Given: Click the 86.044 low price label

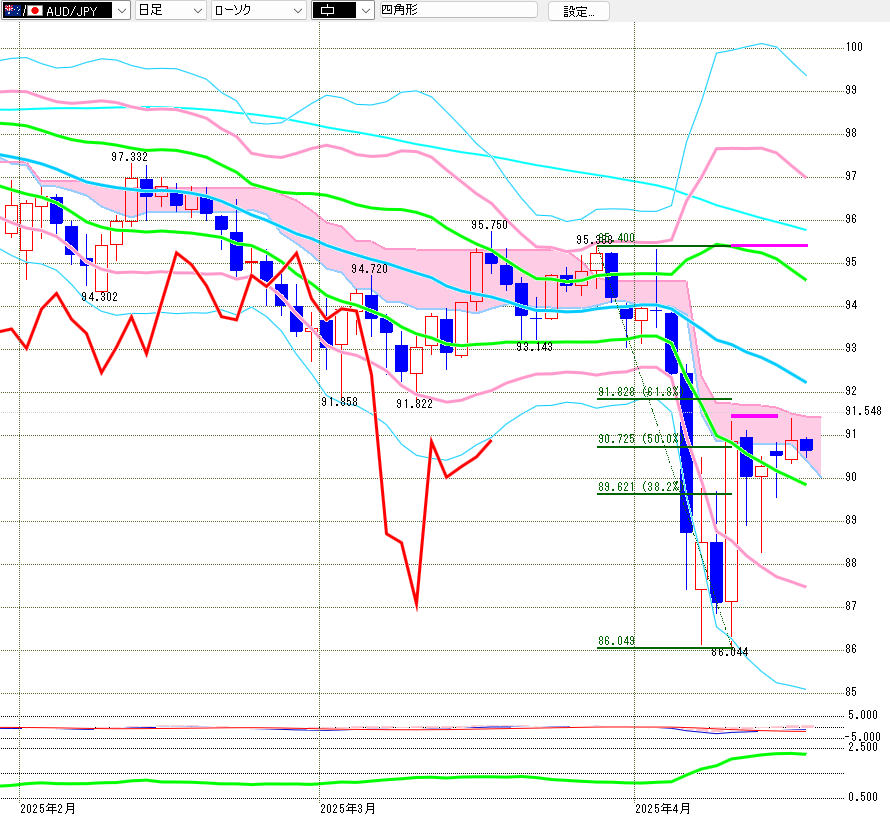Looking at the screenshot, I should [x=729, y=653].
